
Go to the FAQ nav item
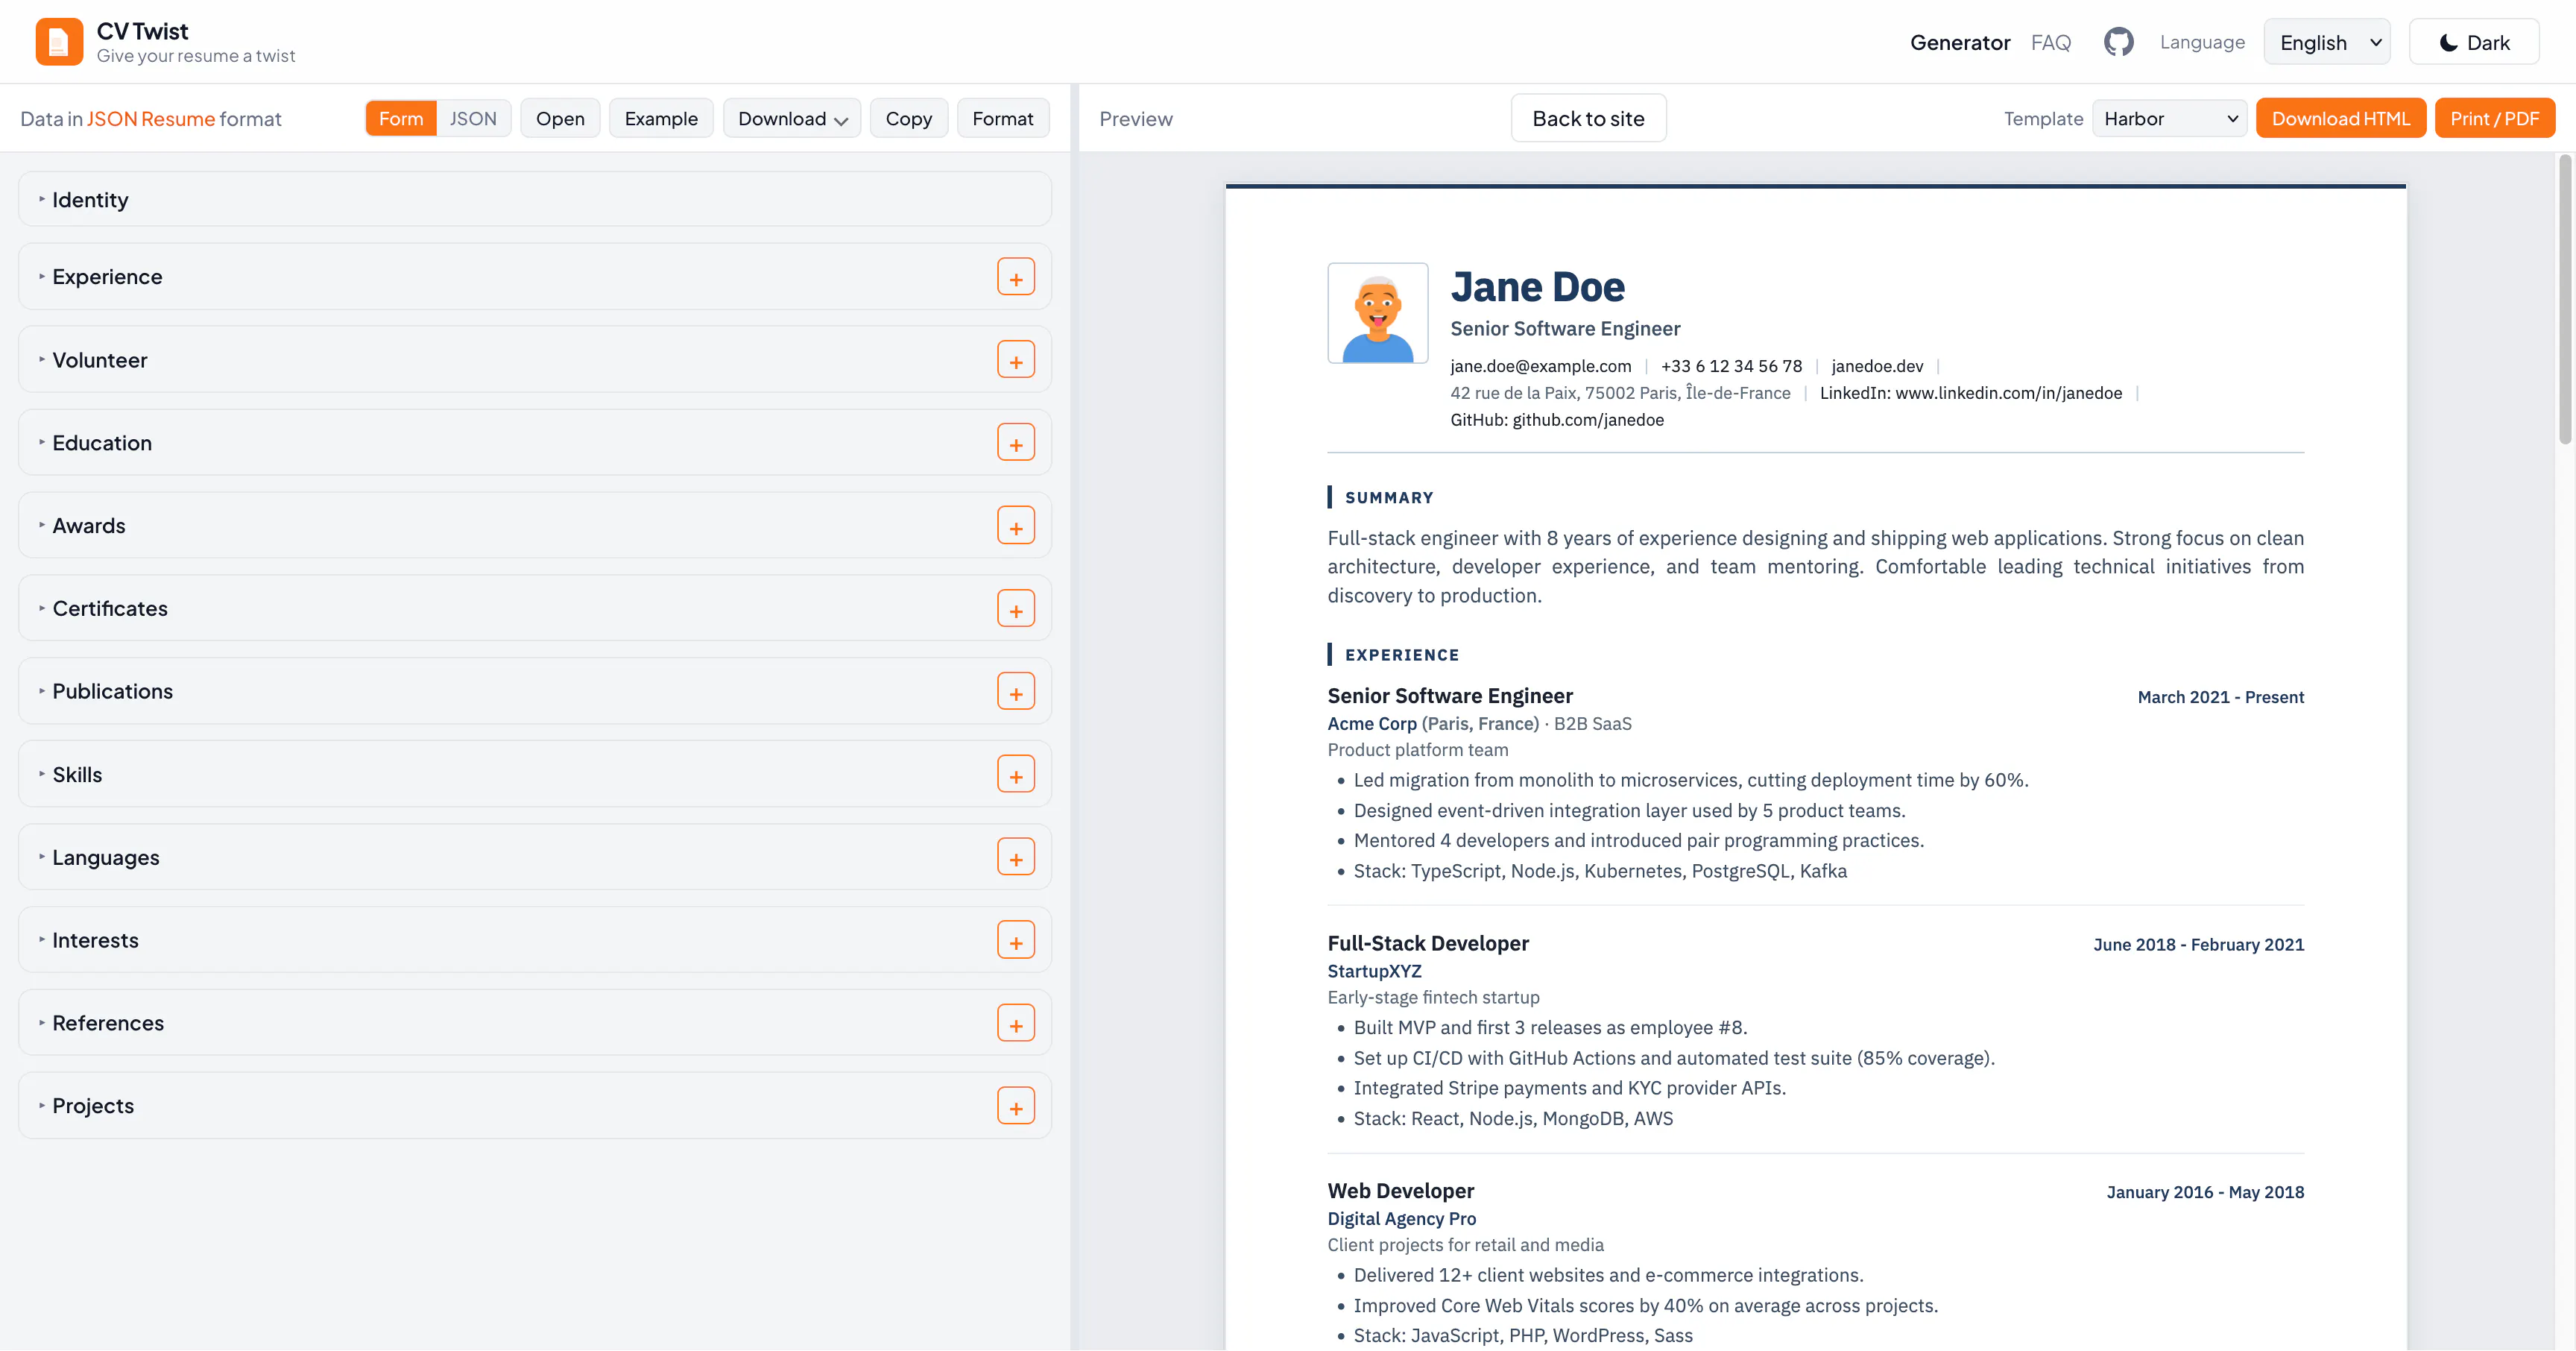tap(2050, 42)
